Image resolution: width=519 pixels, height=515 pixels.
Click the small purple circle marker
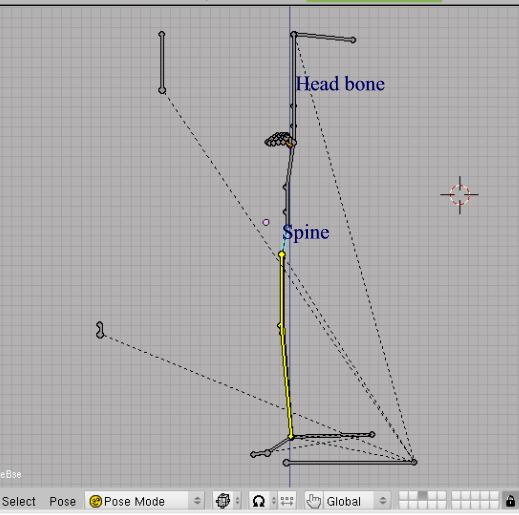[266, 222]
